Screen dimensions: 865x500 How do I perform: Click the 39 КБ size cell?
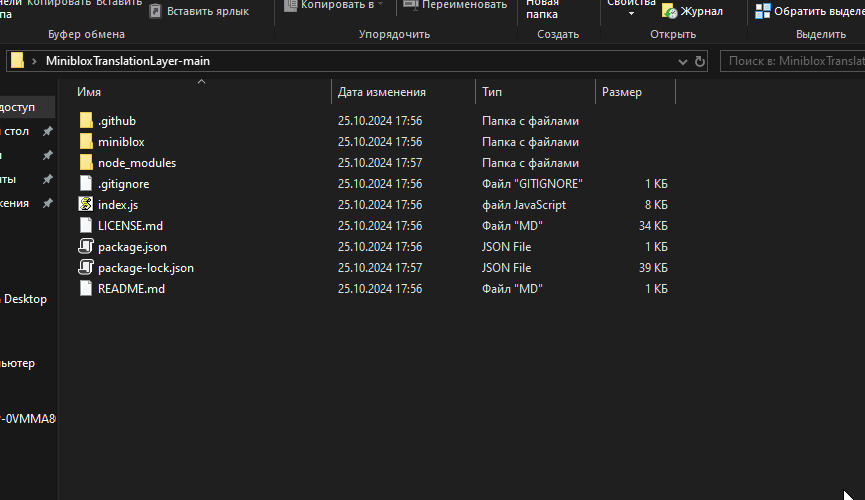tap(653, 268)
